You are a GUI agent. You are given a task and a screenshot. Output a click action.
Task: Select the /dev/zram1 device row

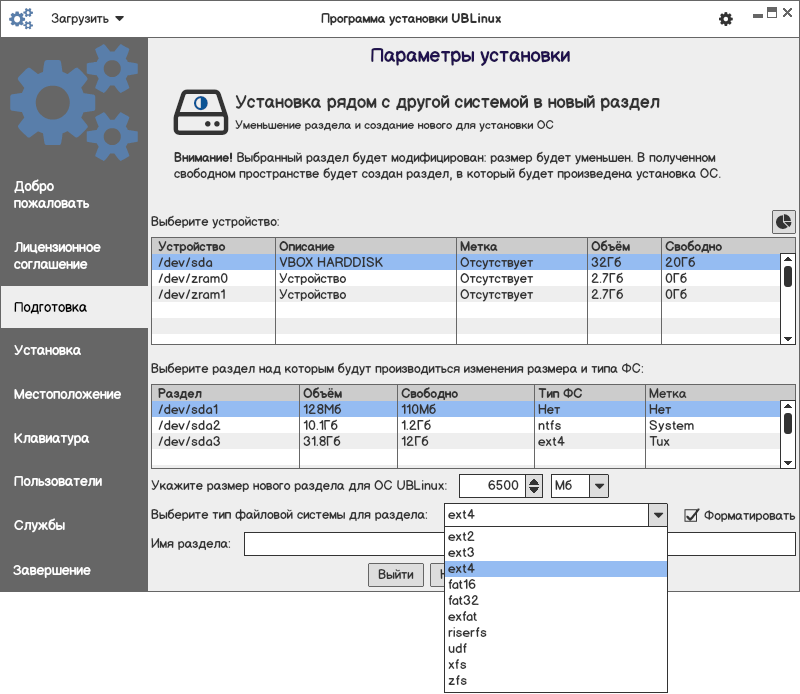tap(466, 294)
